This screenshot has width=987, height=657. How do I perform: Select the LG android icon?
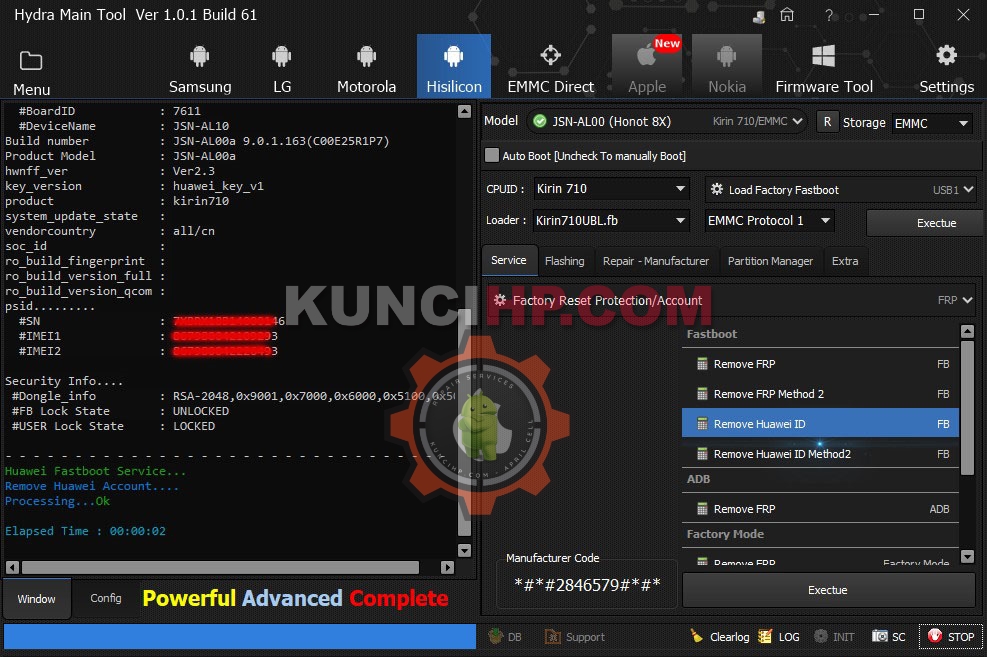click(281, 57)
